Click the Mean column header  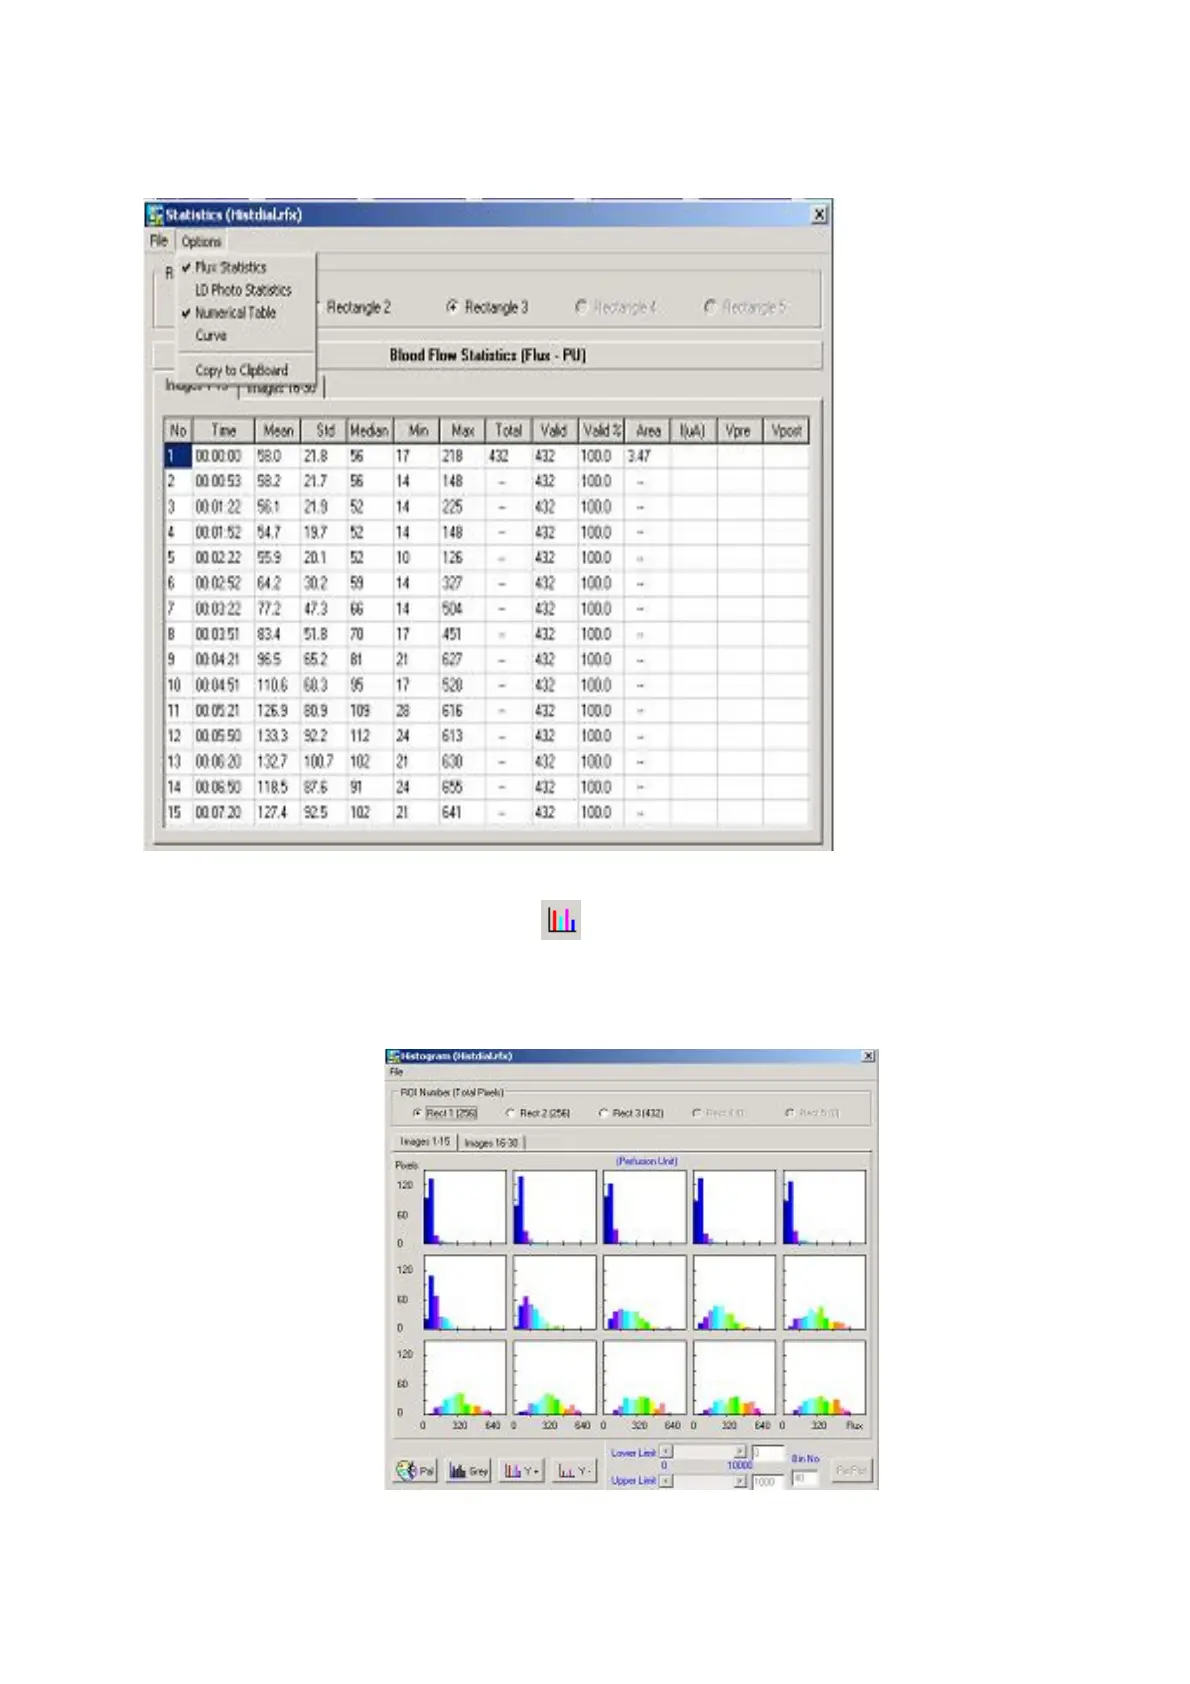(278, 431)
